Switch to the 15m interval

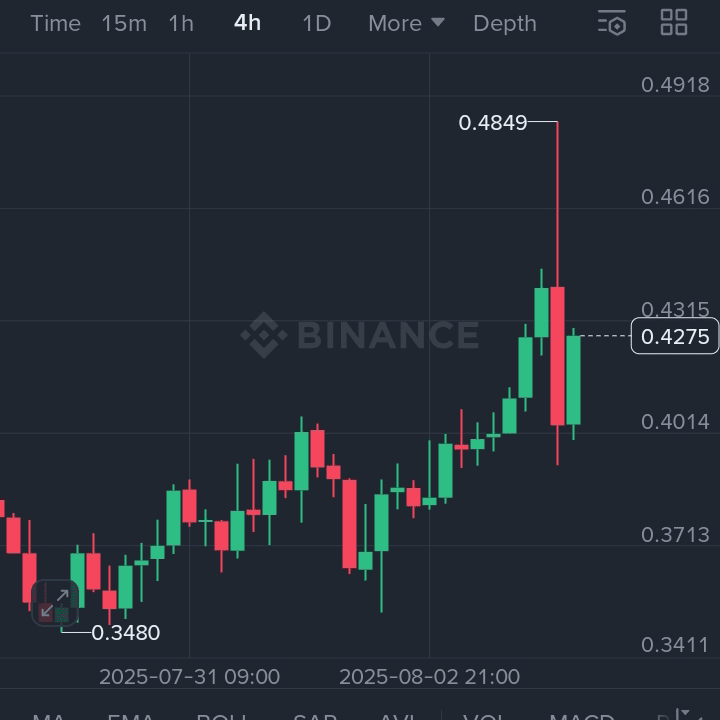tap(124, 23)
